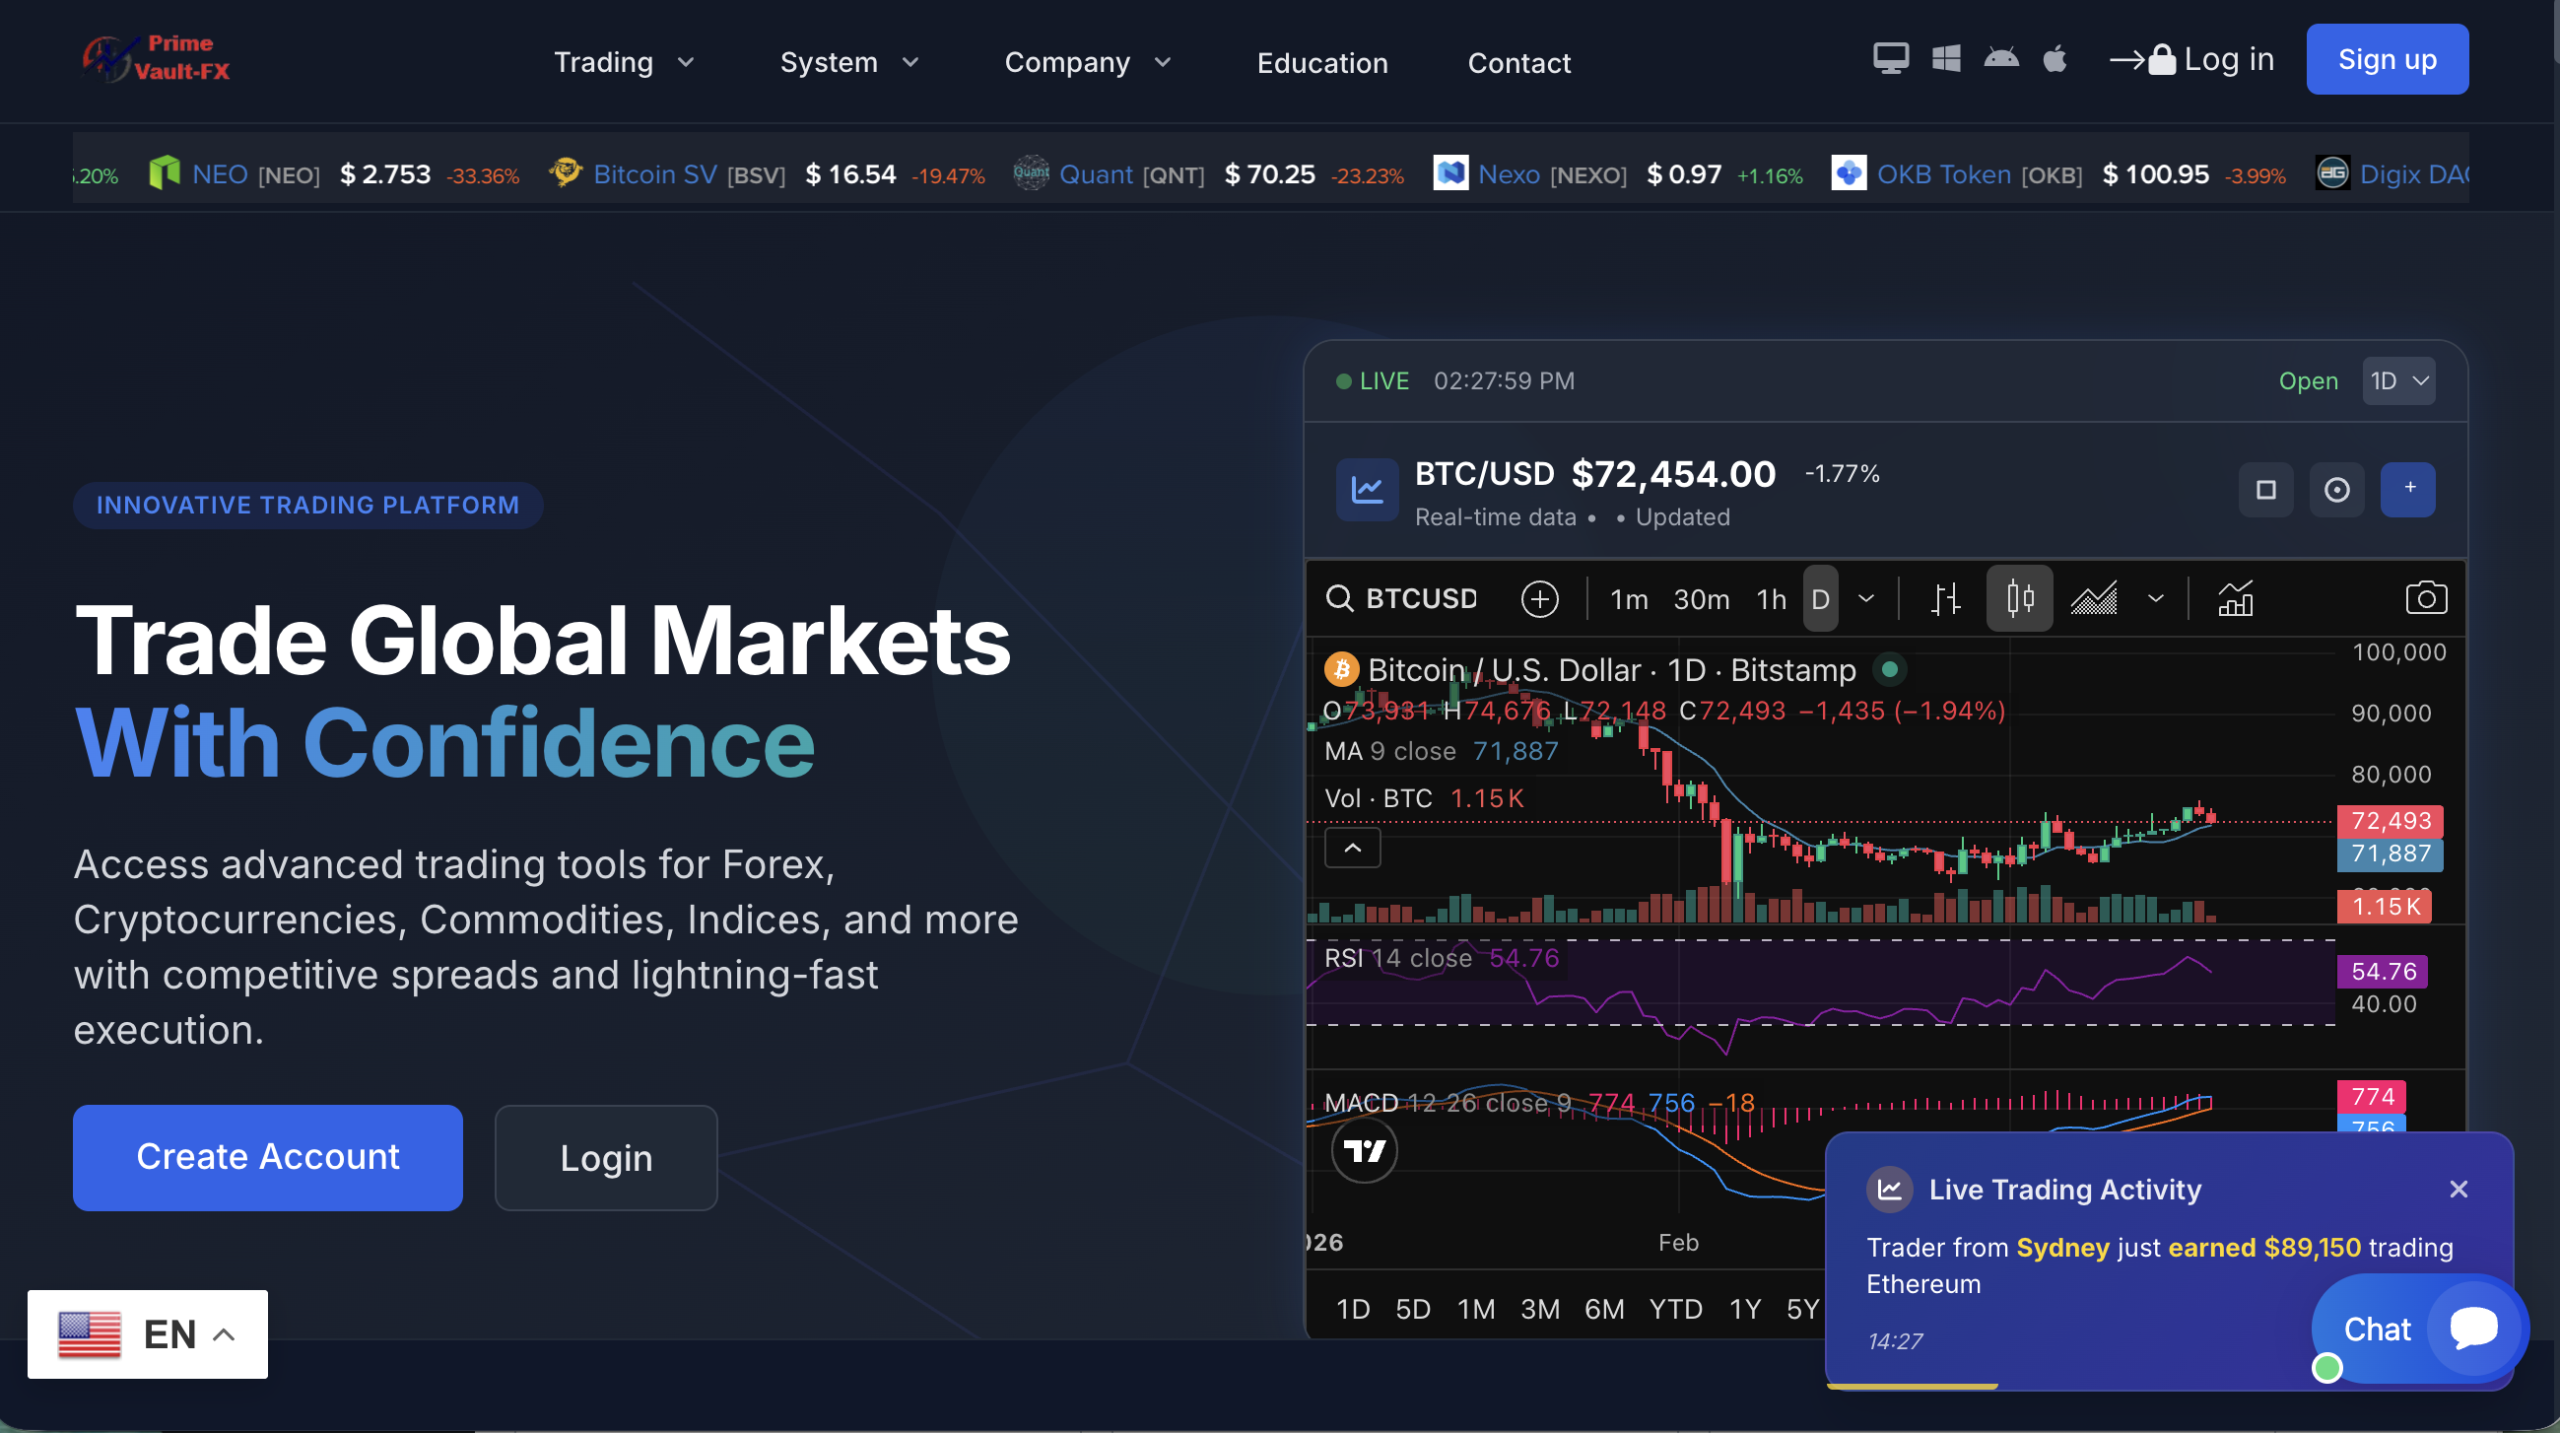This screenshot has height=1433, width=2560.
Task: Click the compare plus icon beside BTCUSD
Action: [1540, 598]
